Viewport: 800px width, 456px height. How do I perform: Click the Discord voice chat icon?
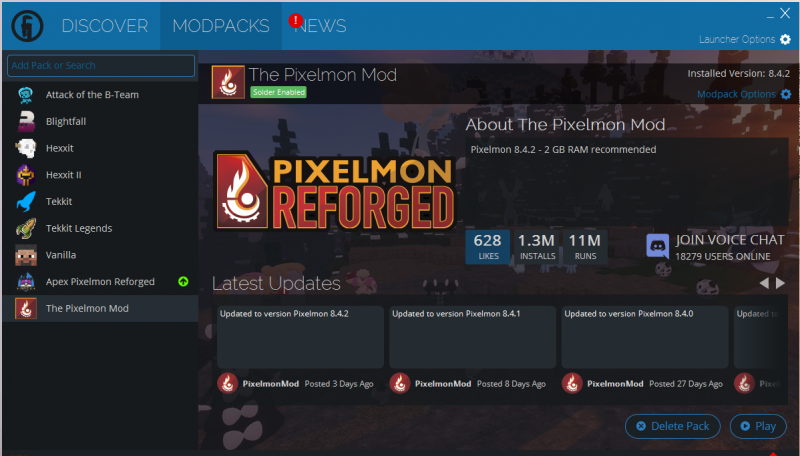tap(658, 247)
